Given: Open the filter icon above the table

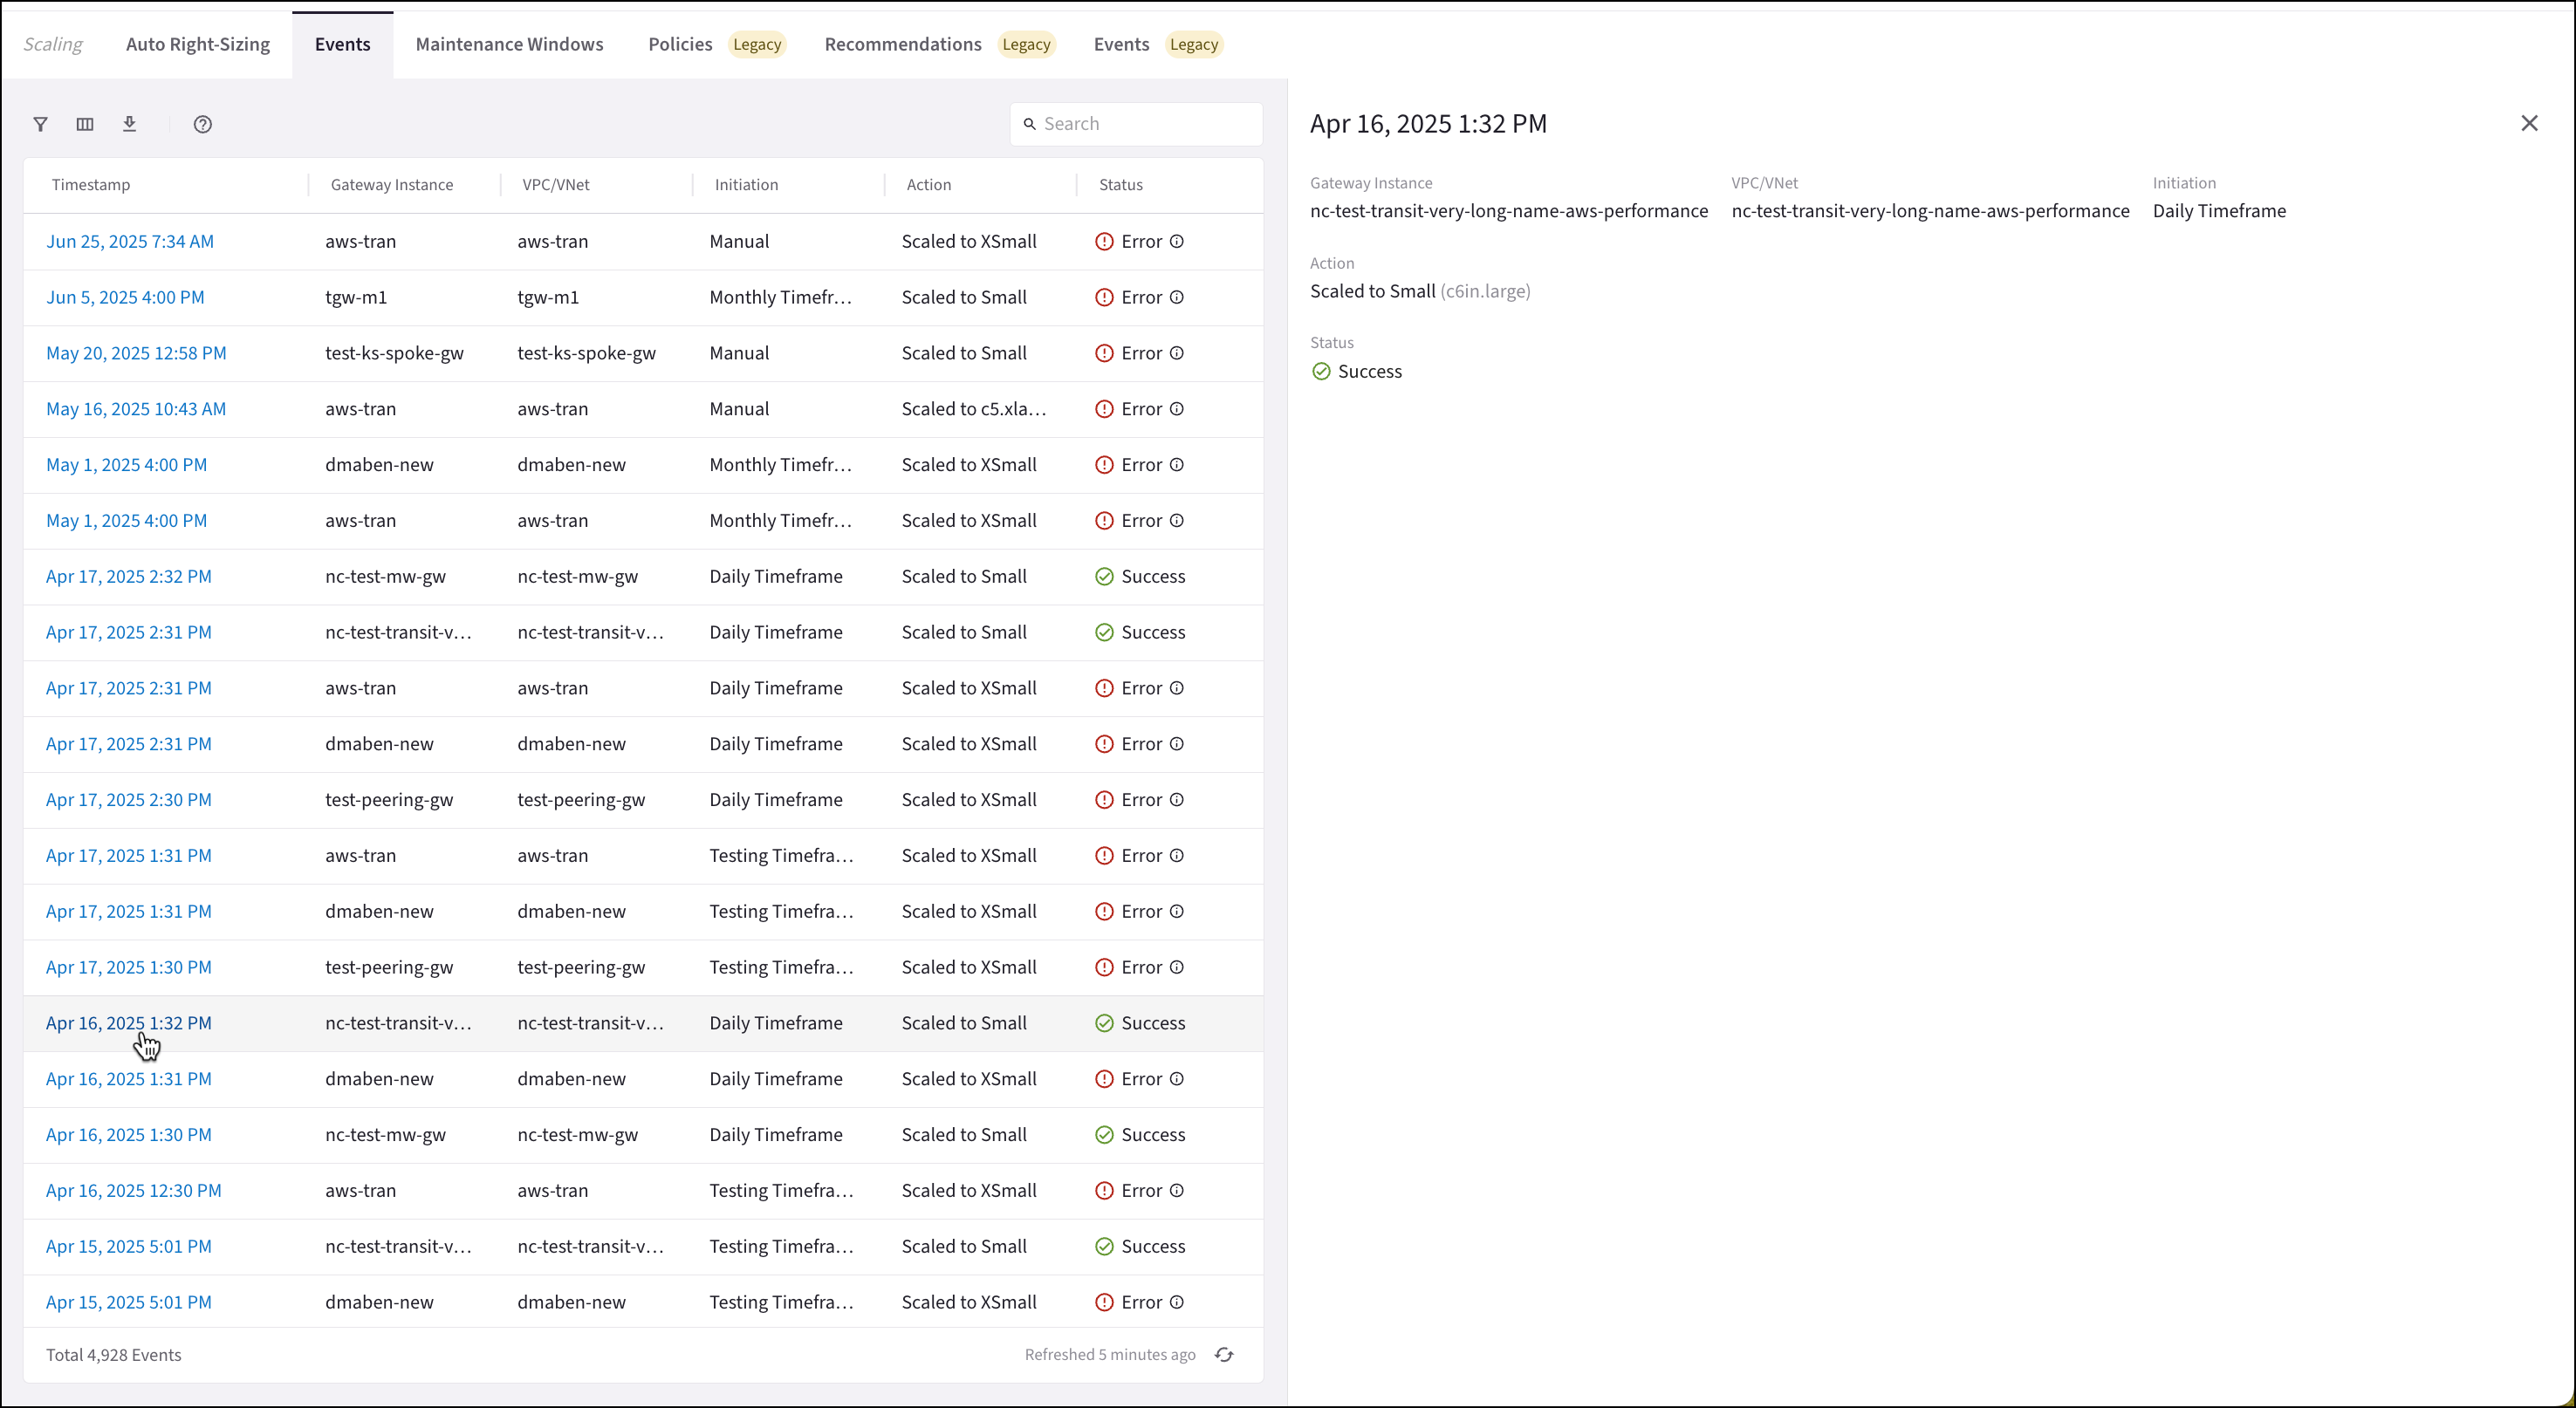Looking at the screenshot, I should (40, 124).
